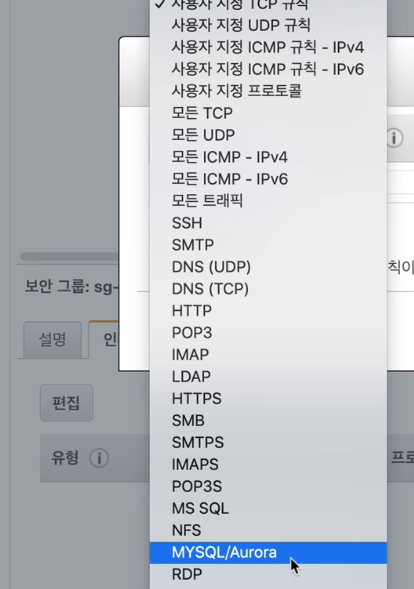Screen dimensions: 414x589
Task: Select 사용자 지정 프로토콜 entry
Action: click(268, 91)
